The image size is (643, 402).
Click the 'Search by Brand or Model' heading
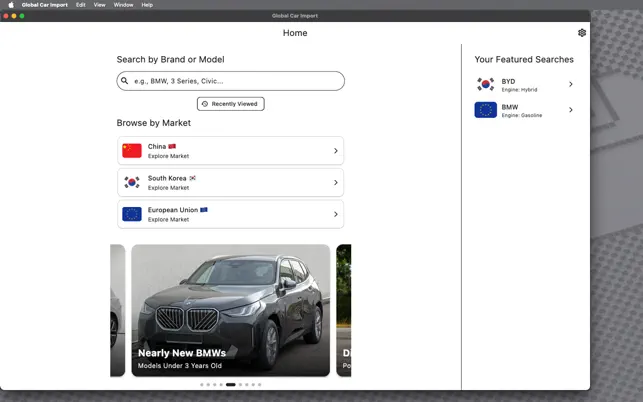[x=171, y=59]
